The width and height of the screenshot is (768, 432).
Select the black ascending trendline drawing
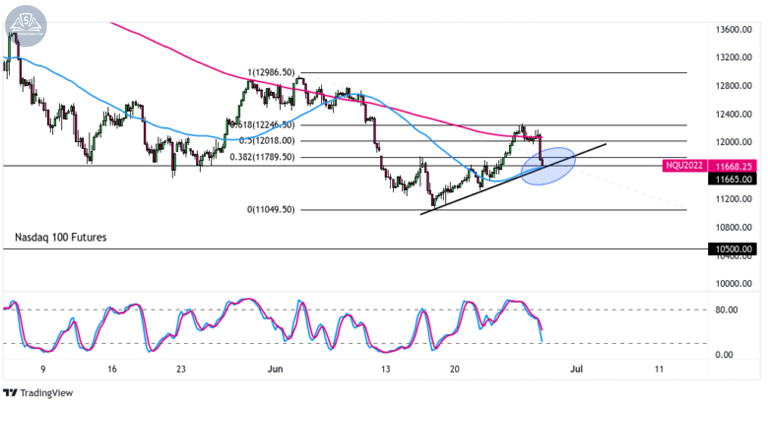point(513,179)
